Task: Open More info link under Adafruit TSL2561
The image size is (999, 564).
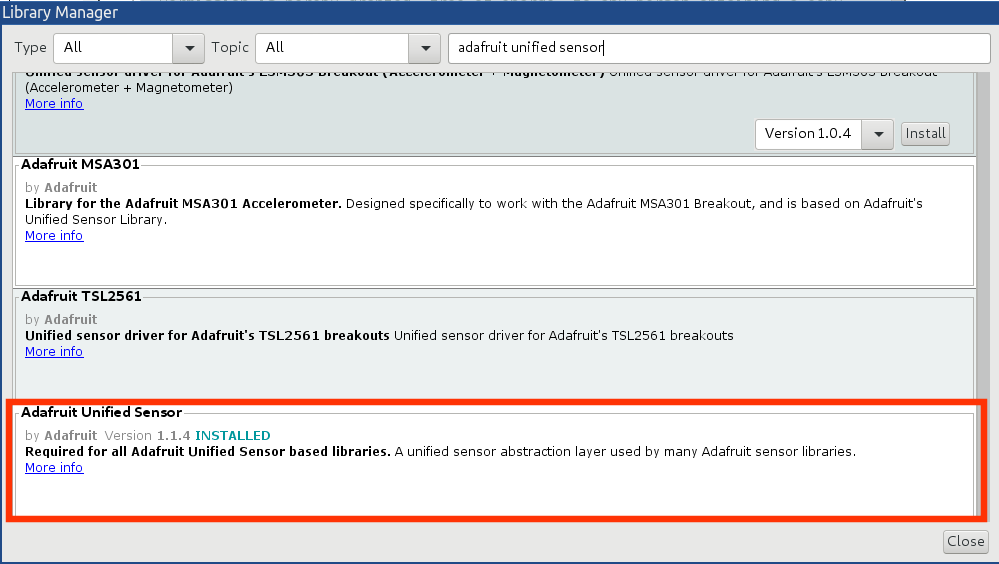Action: pos(54,352)
